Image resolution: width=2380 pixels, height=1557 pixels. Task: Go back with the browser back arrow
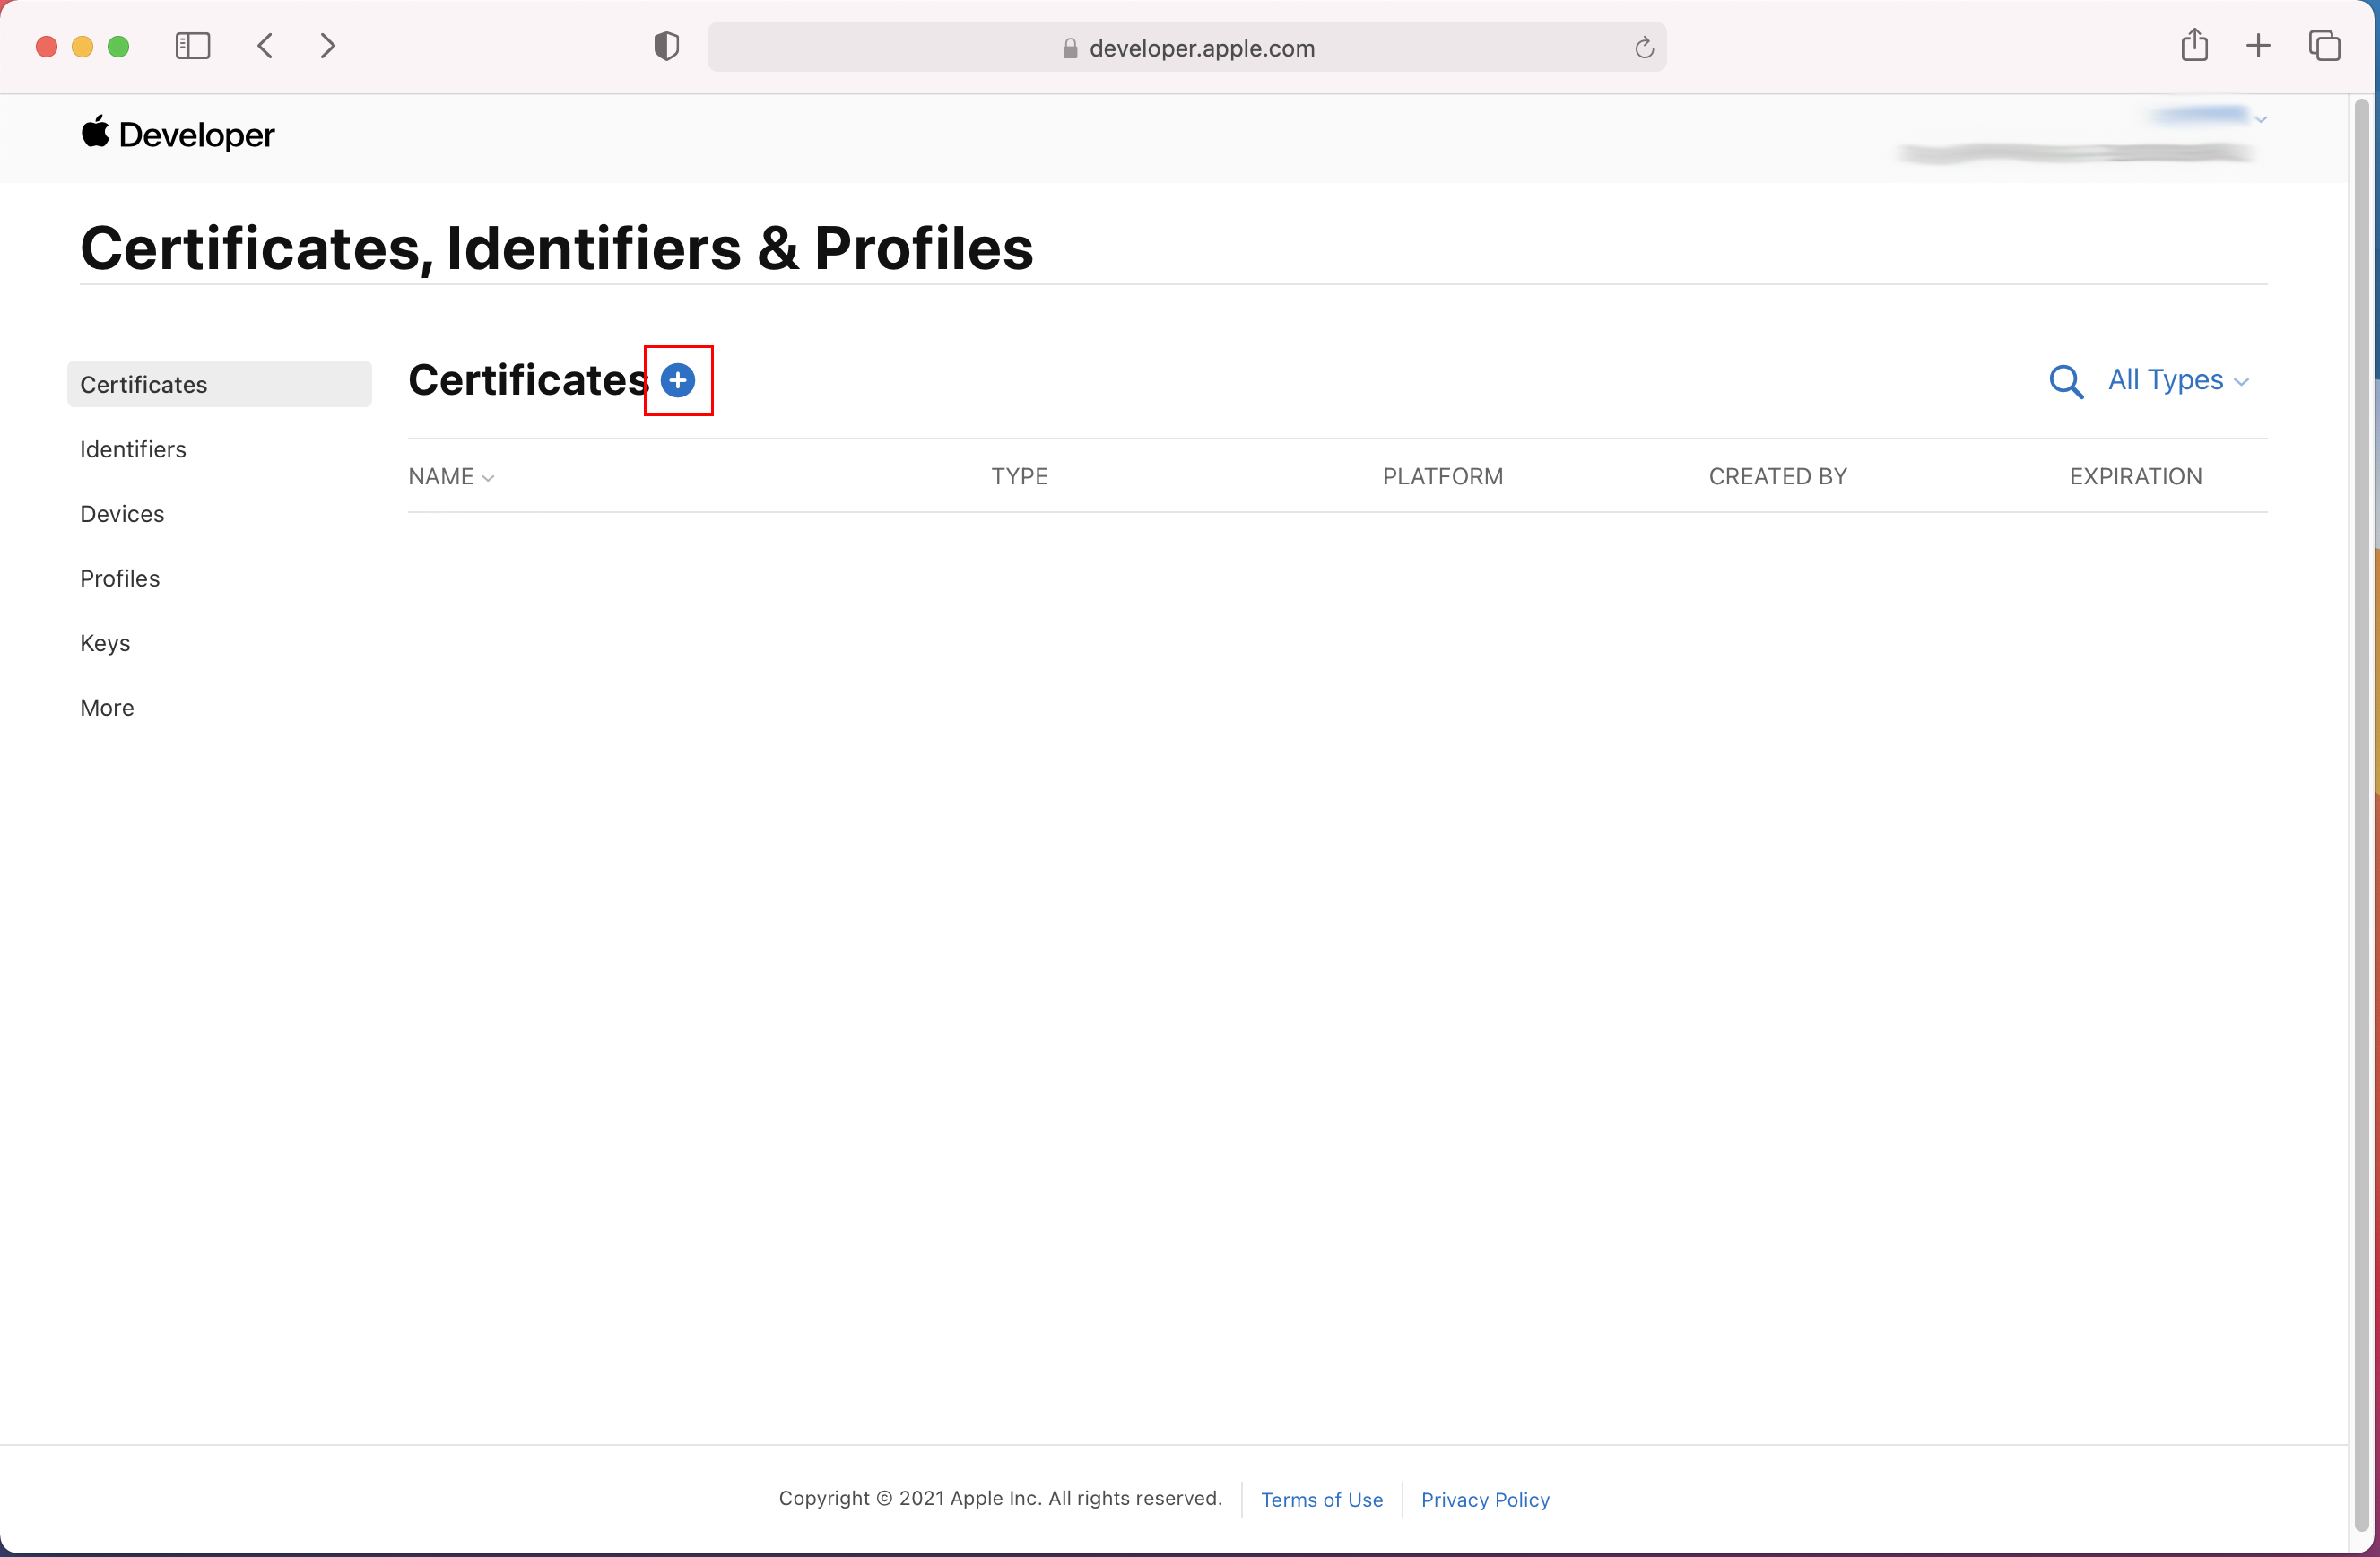265,46
